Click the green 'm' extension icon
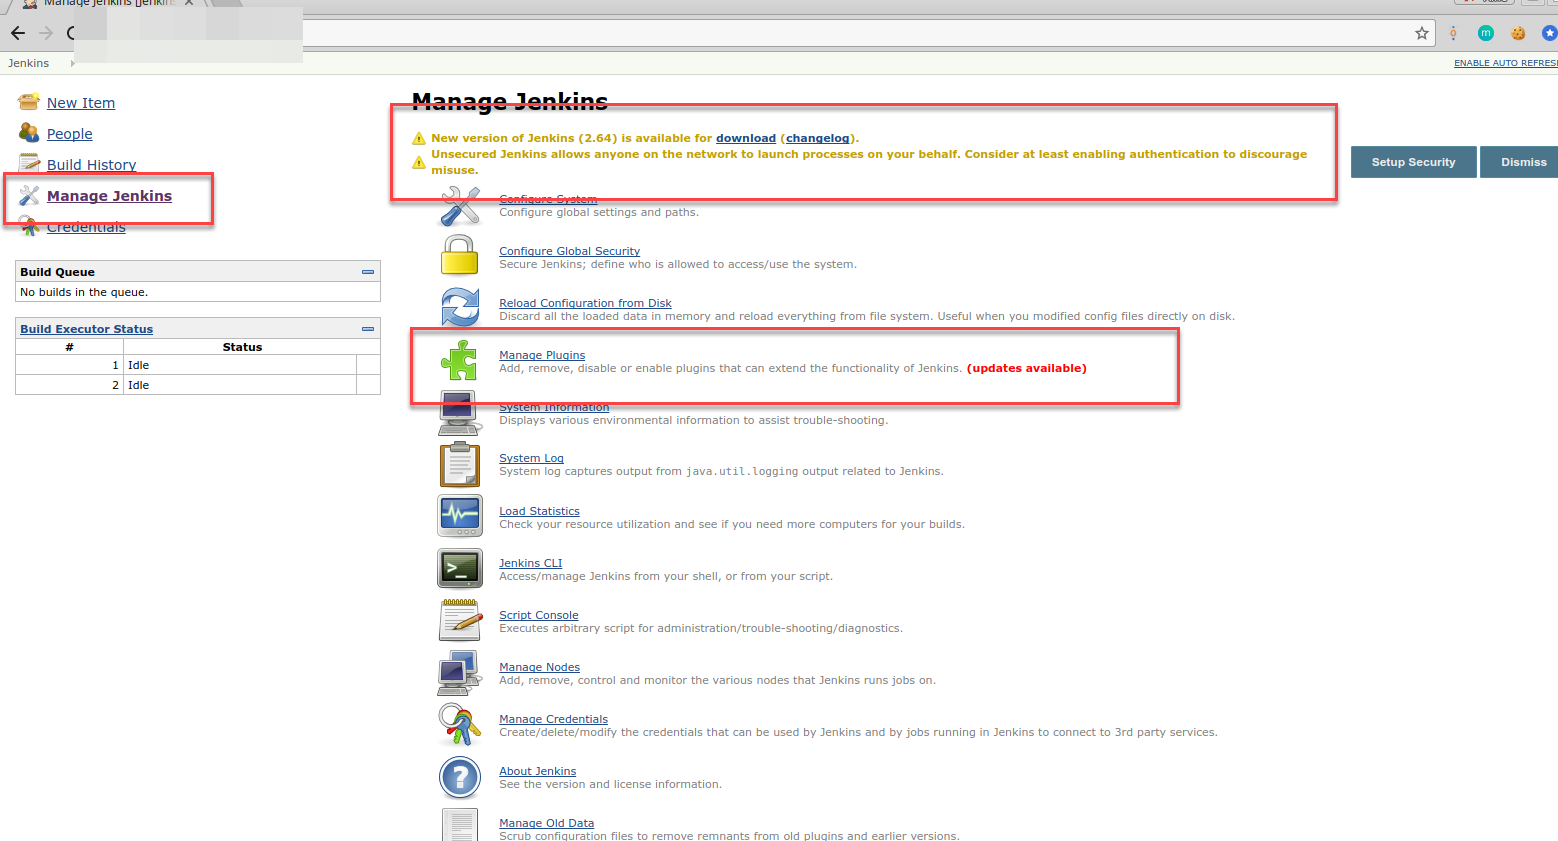The height and width of the screenshot is (841, 1558). pyautogui.click(x=1486, y=33)
